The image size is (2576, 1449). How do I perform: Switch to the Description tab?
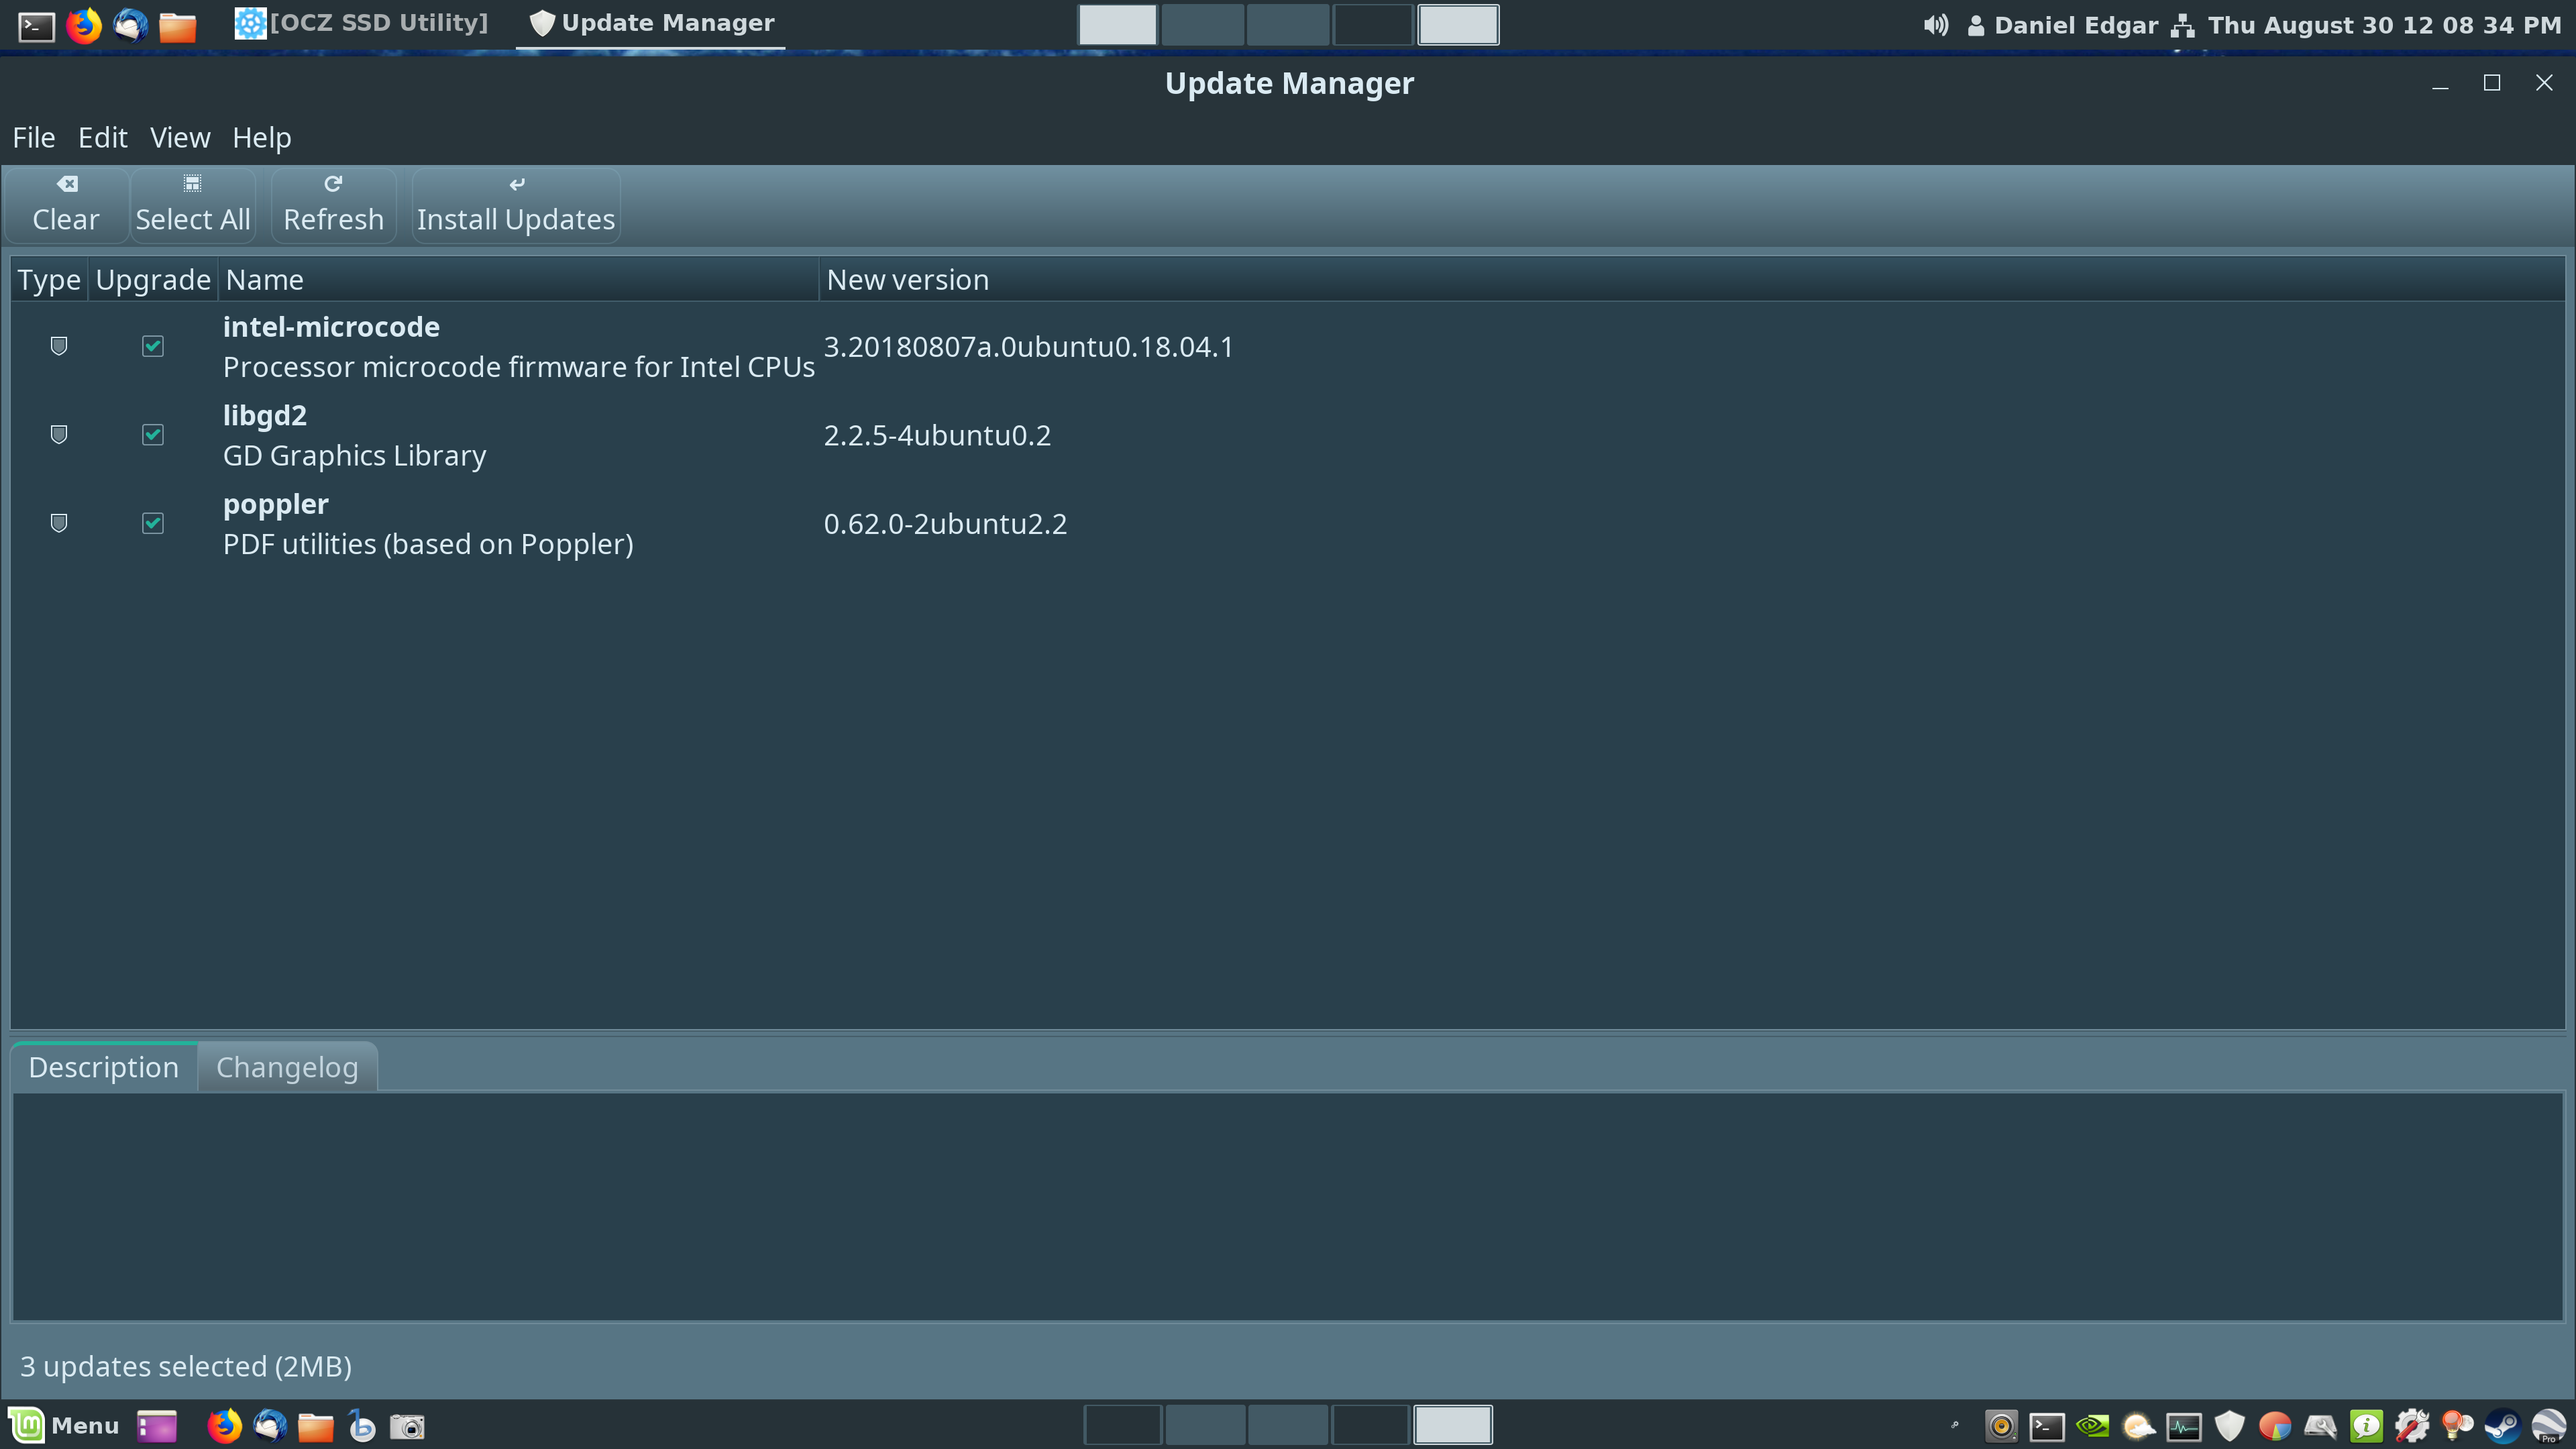[x=104, y=1067]
